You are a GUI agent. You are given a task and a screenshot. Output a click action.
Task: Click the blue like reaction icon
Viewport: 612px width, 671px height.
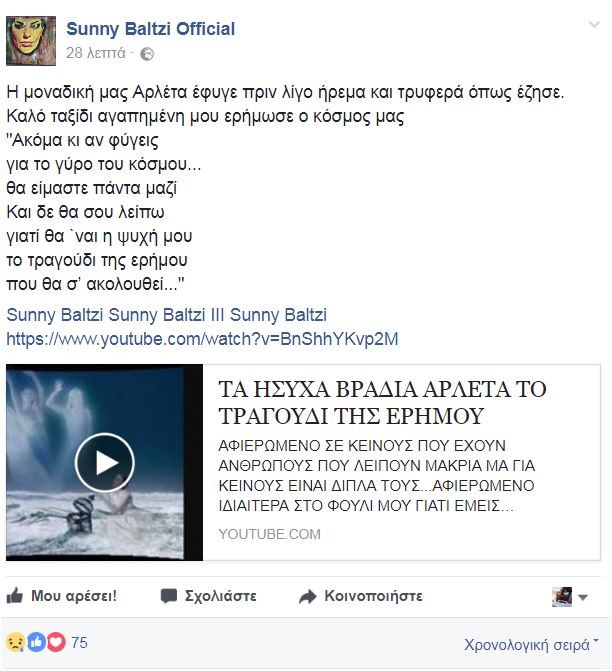pyautogui.click(x=36, y=642)
